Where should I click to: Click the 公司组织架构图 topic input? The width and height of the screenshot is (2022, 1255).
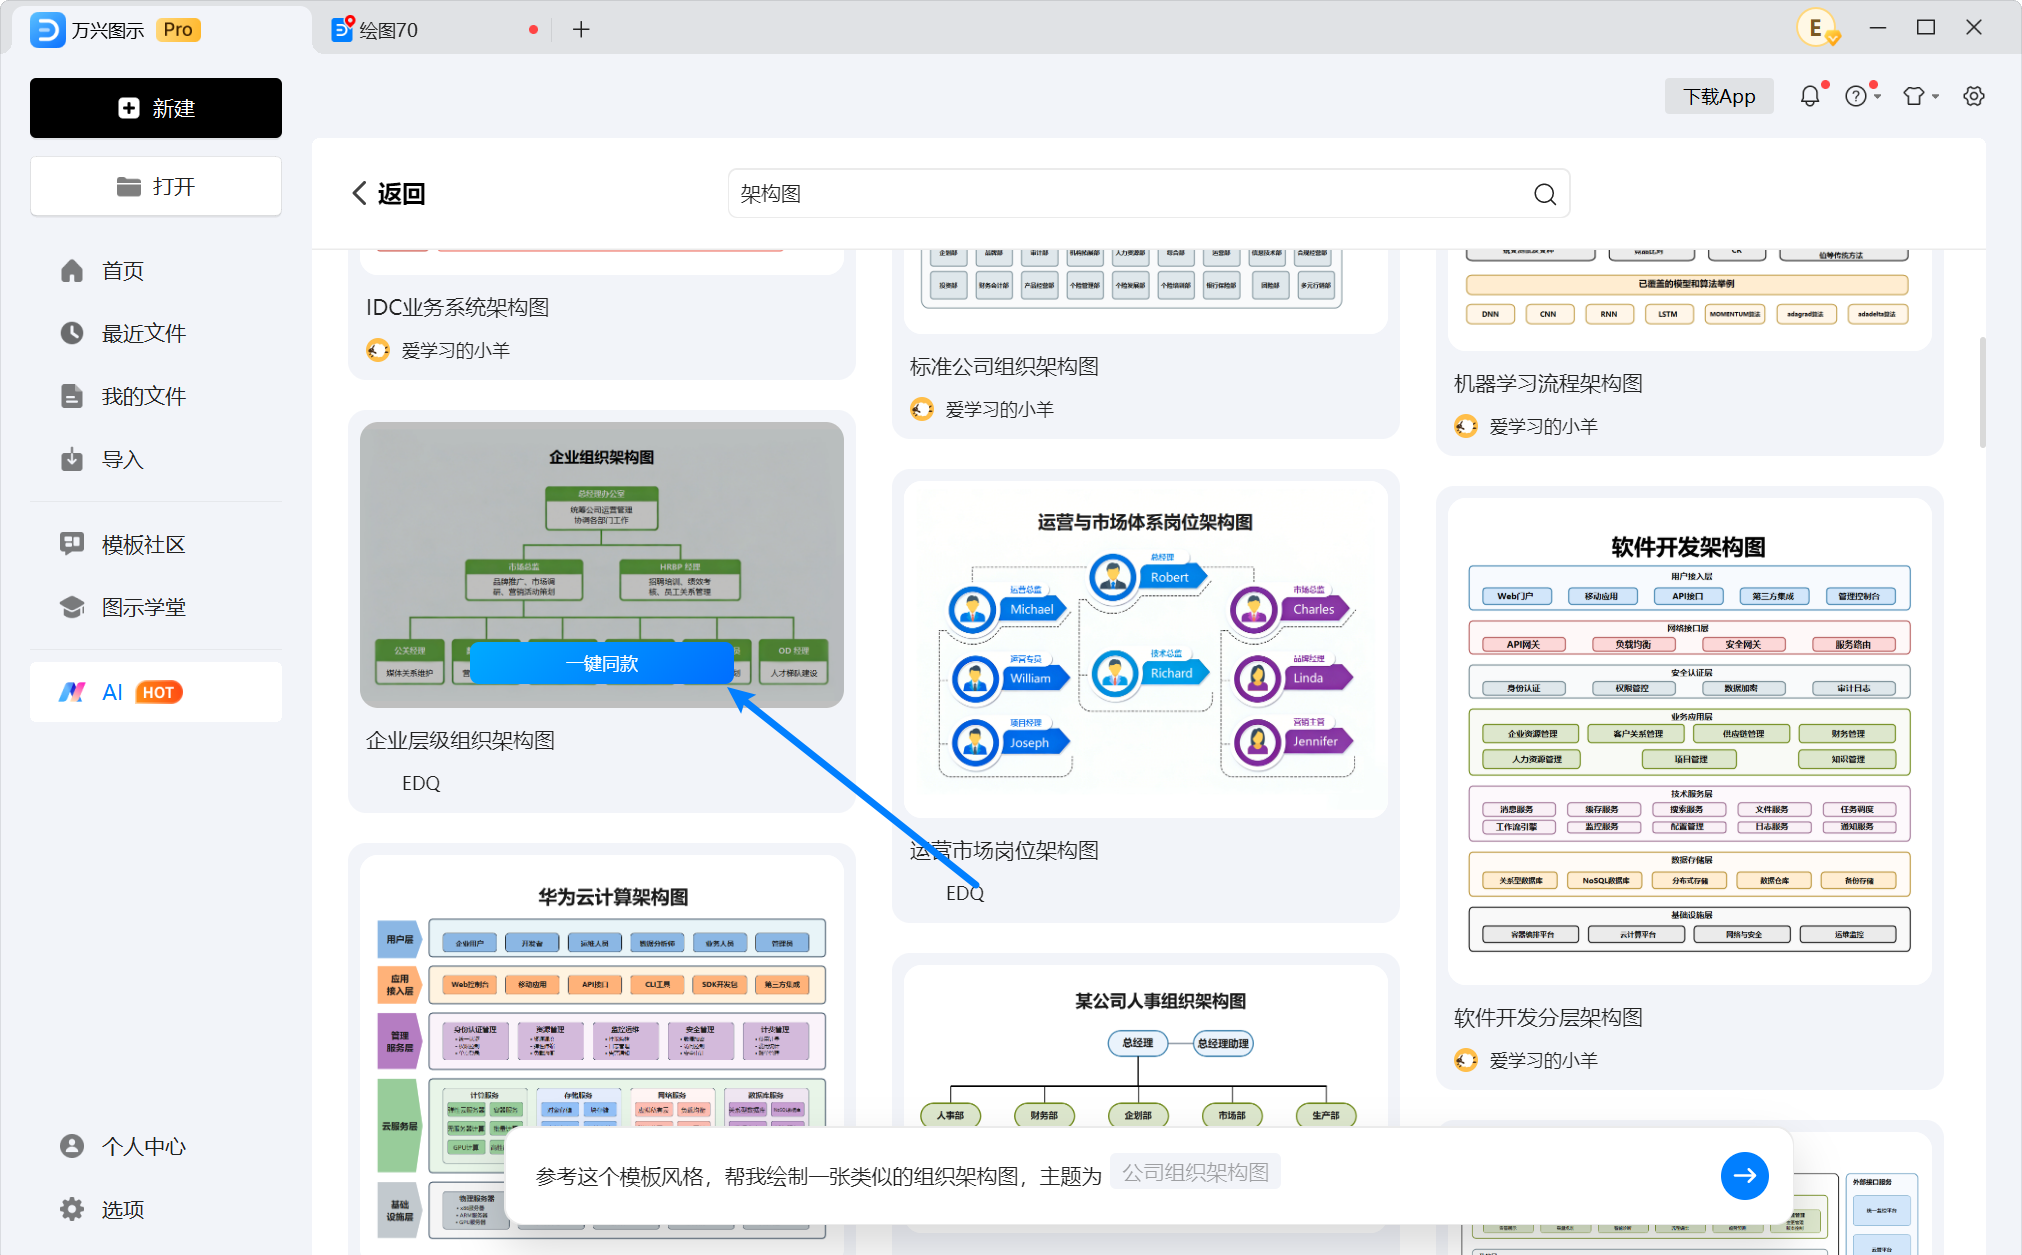1196,1172
